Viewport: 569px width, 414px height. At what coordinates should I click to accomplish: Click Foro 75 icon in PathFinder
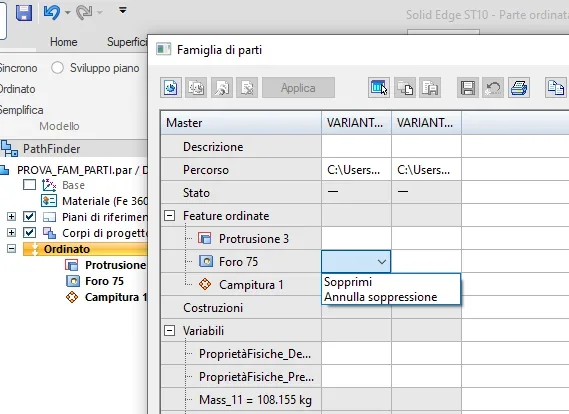tap(73, 281)
